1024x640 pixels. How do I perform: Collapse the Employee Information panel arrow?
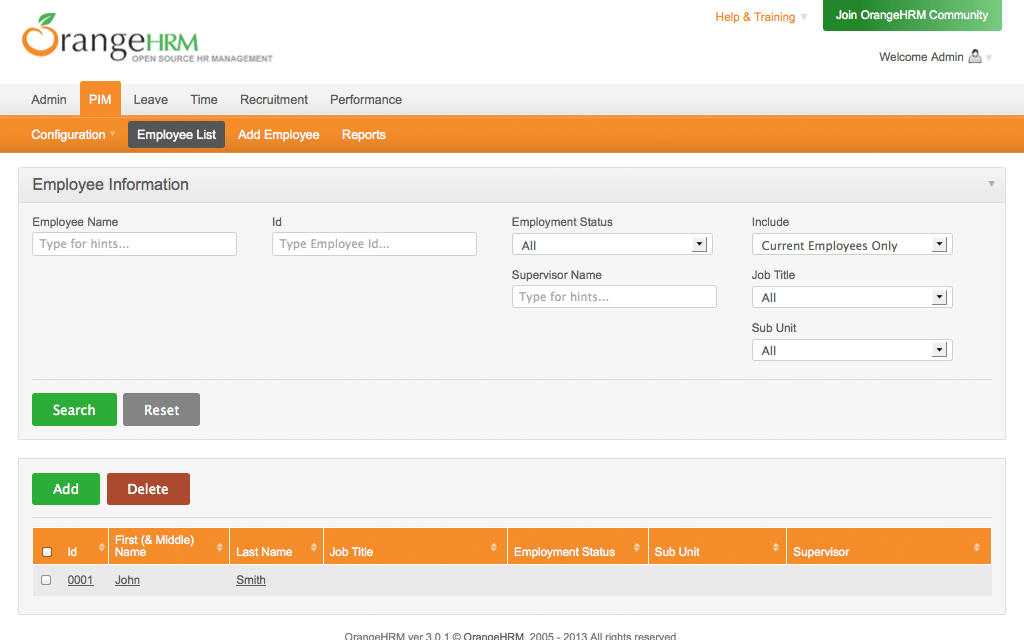991,184
